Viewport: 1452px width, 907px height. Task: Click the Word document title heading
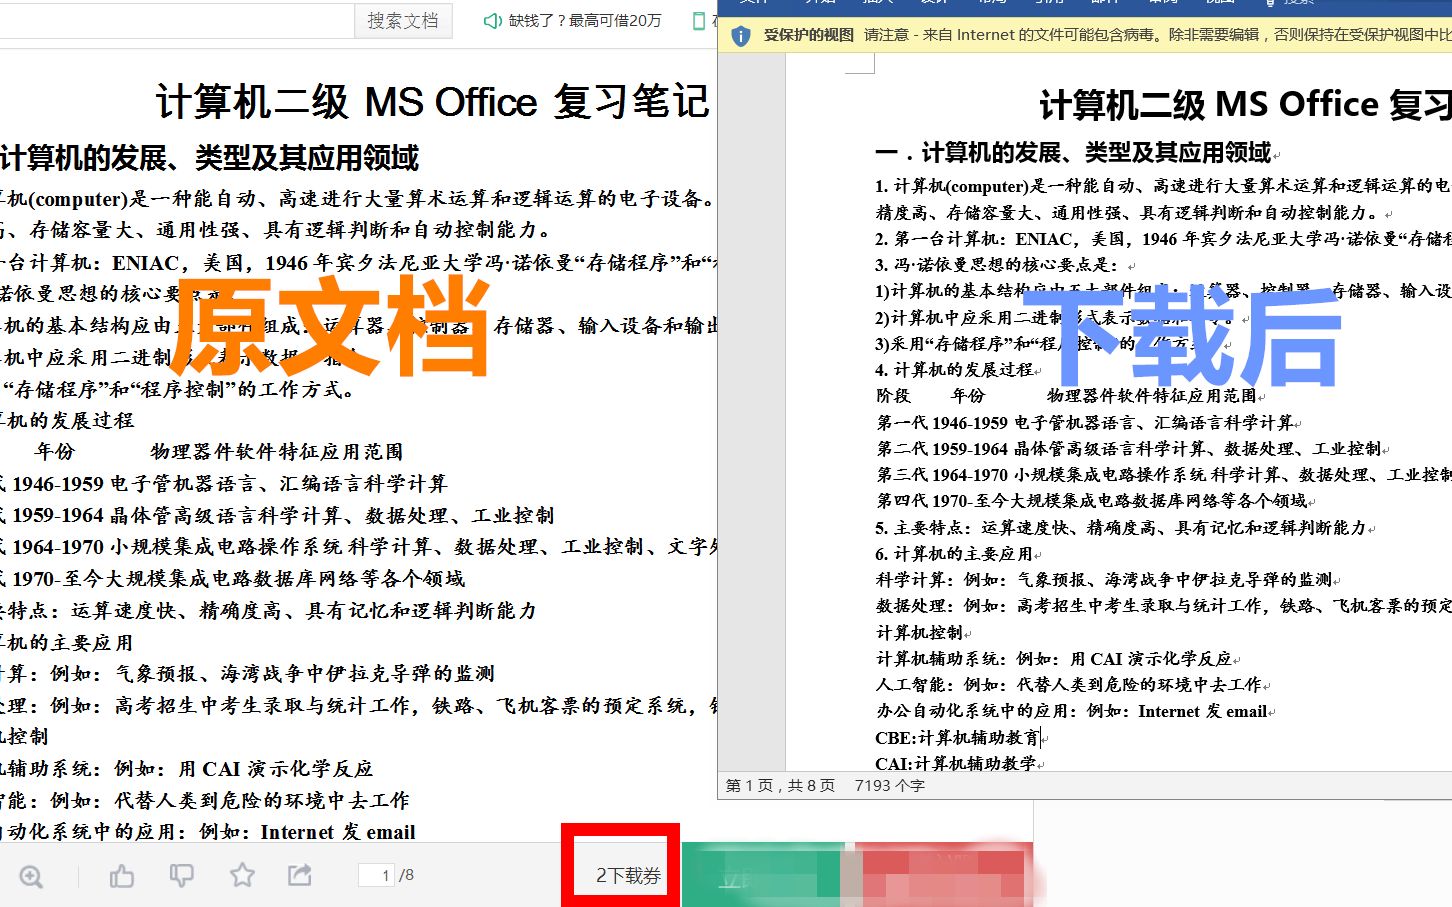[x=1245, y=104]
